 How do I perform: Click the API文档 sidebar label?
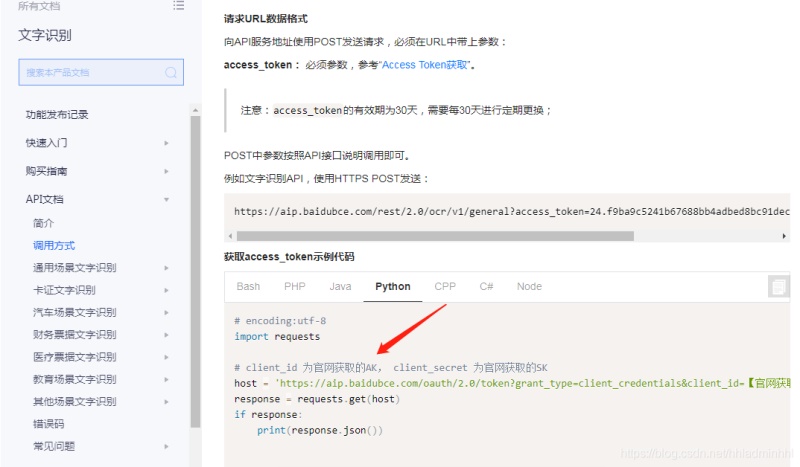click(44, 199)
